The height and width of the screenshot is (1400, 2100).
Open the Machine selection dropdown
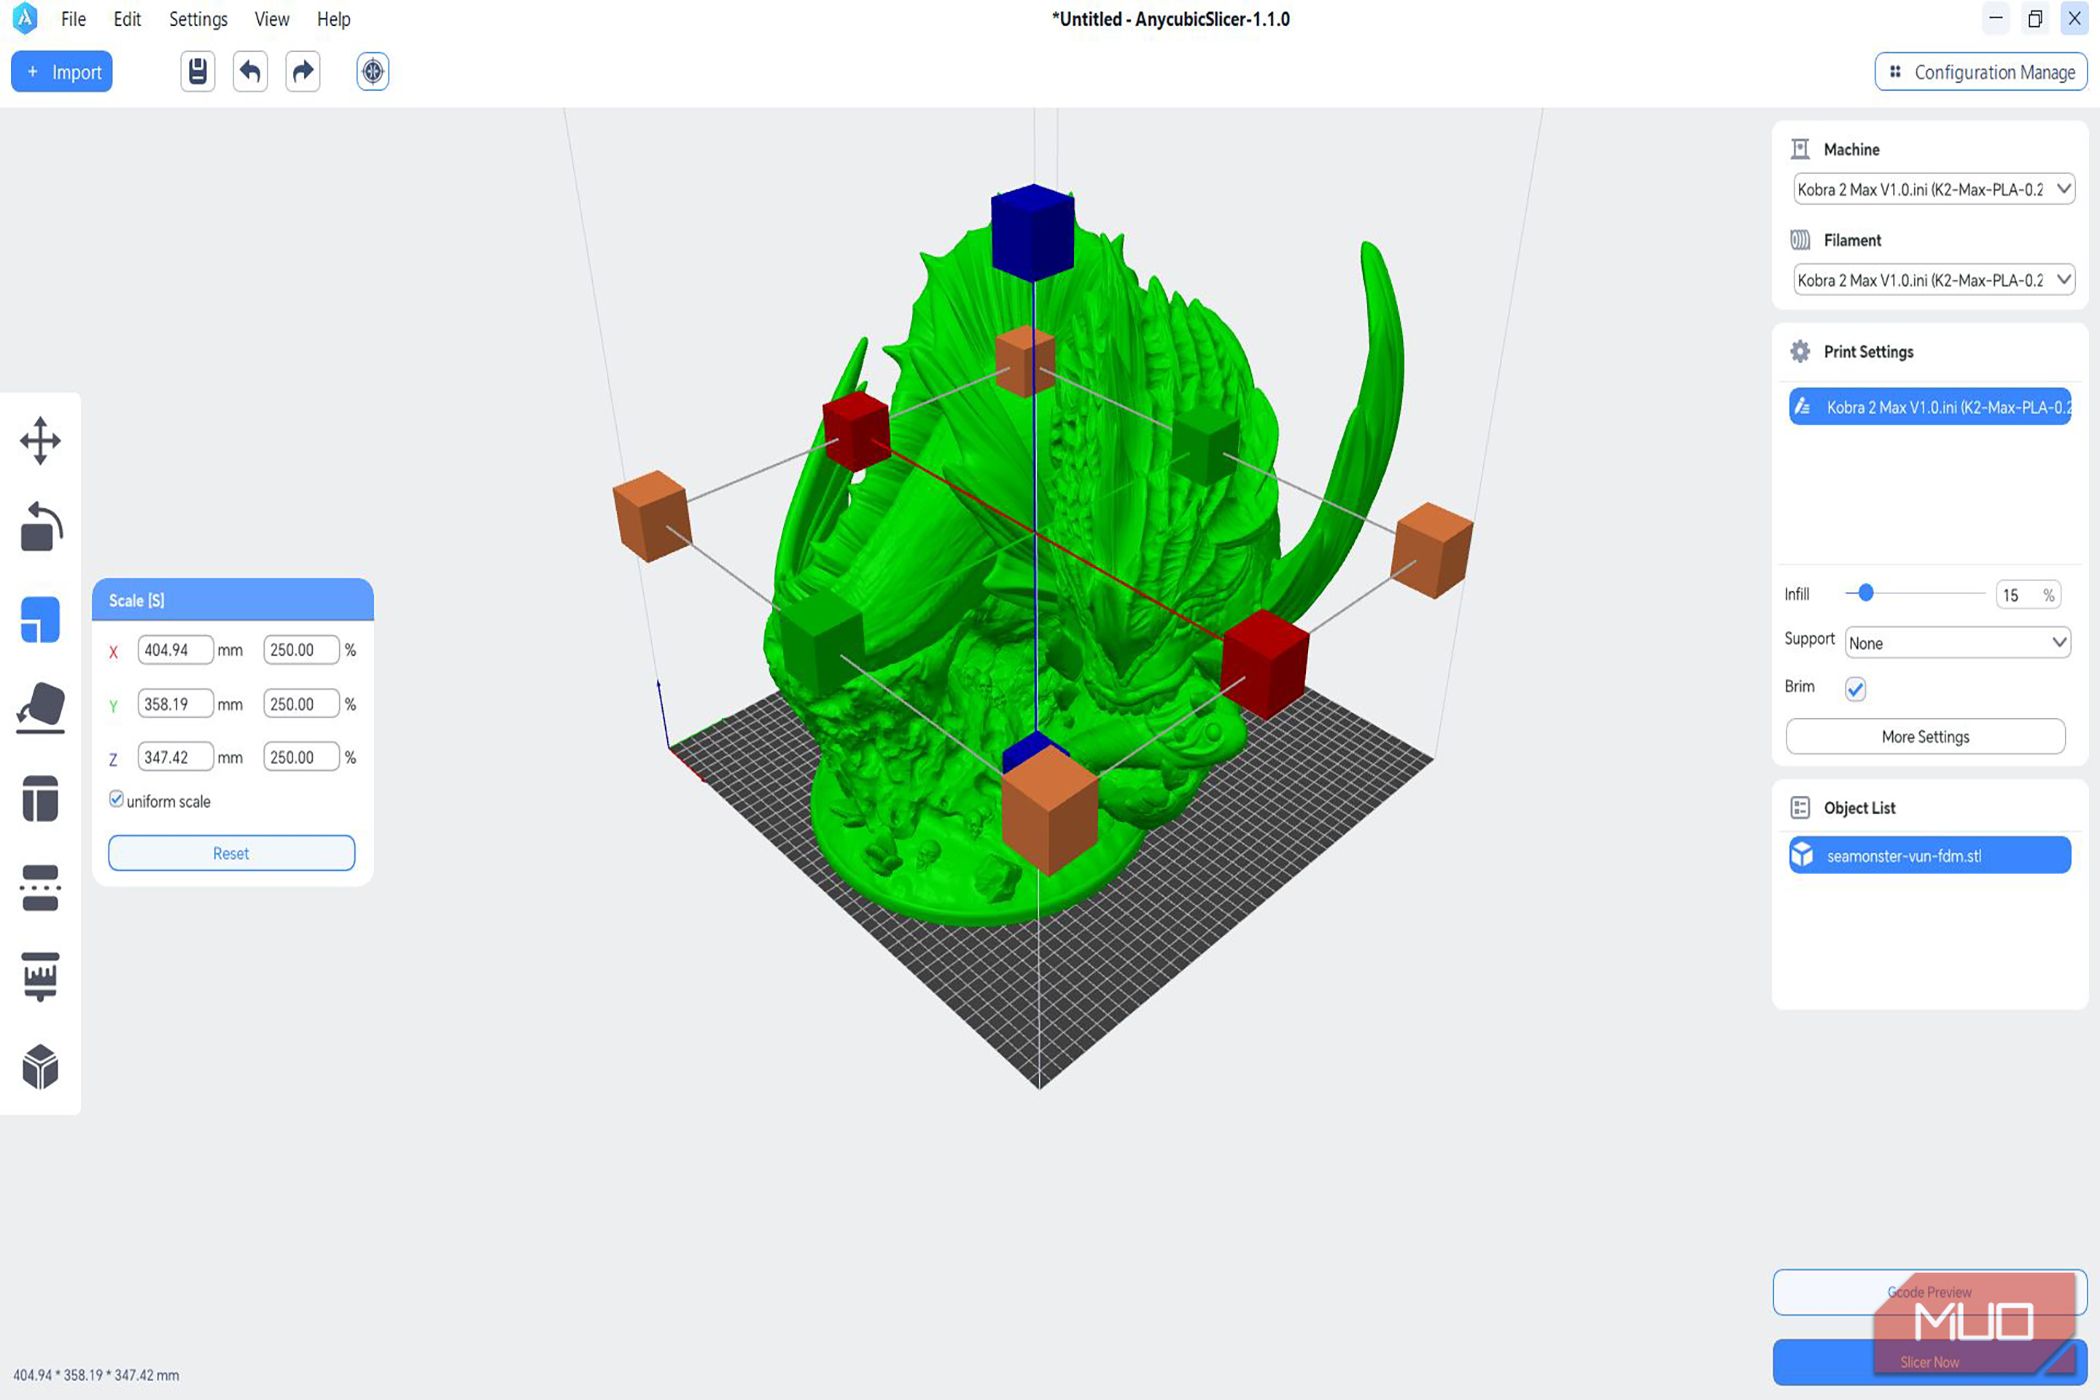tap(1931, 188)
